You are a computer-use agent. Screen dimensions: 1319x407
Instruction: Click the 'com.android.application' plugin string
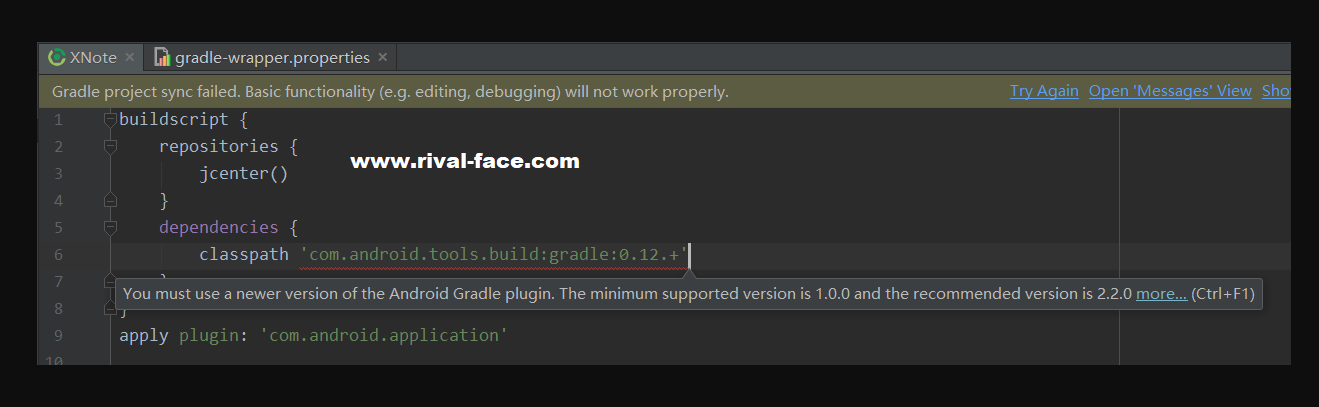(x=384, y=335)
